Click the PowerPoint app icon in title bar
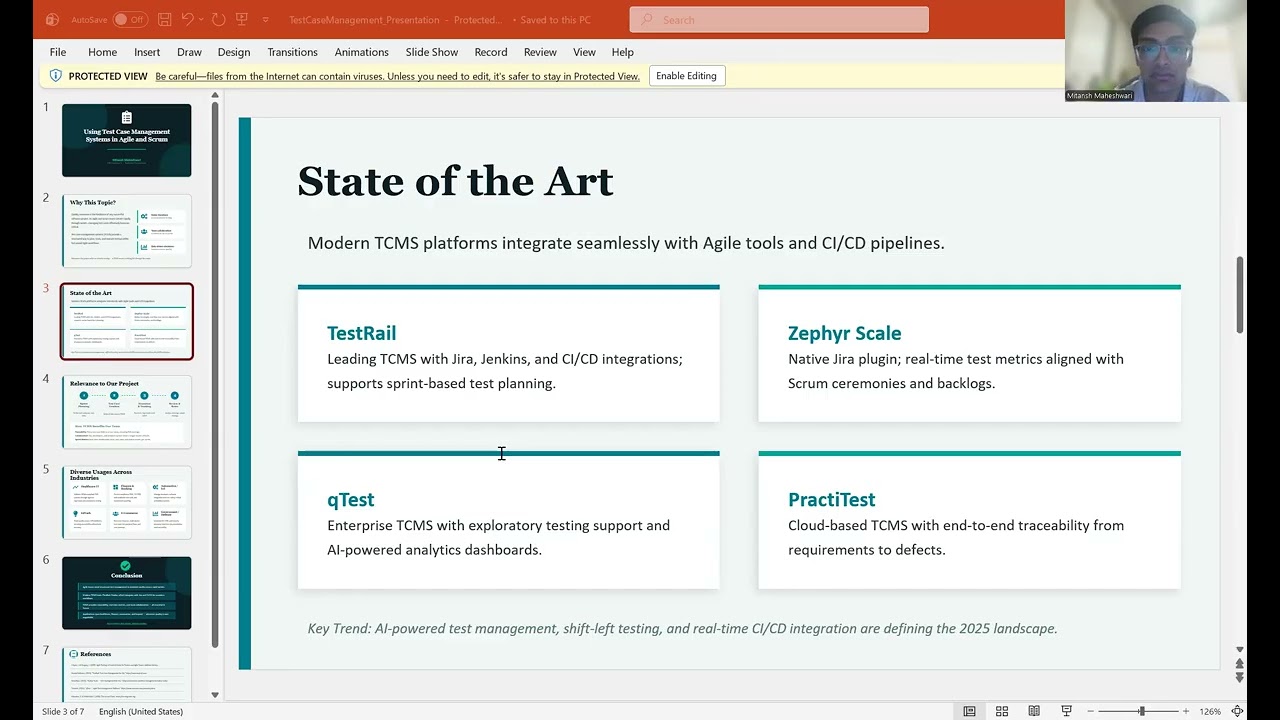Image resolution: width=1280 pixels, height=720 pixels. point(52,19)
